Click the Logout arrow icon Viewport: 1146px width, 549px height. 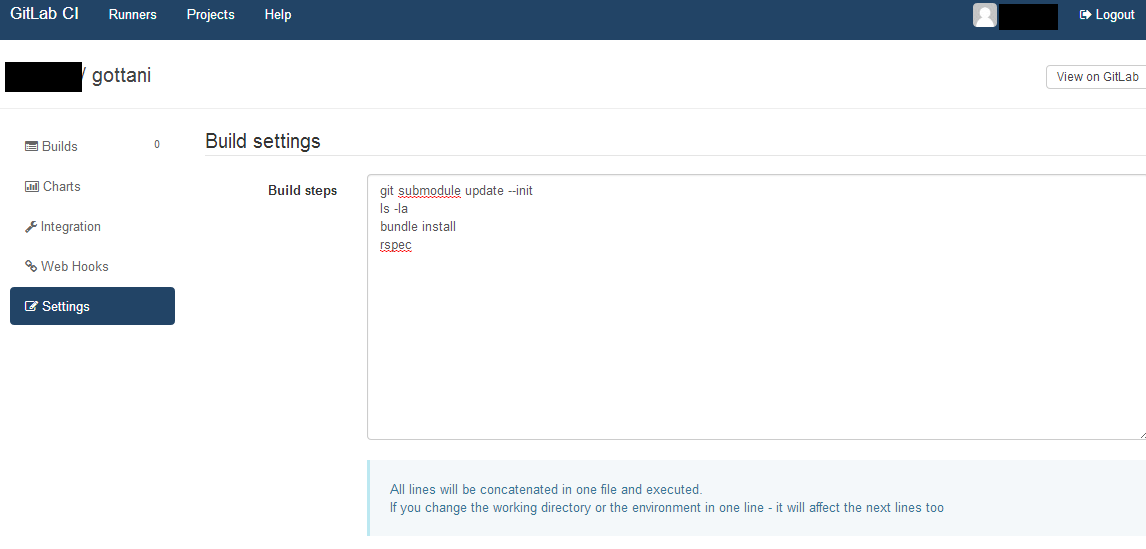point(1085,15)
